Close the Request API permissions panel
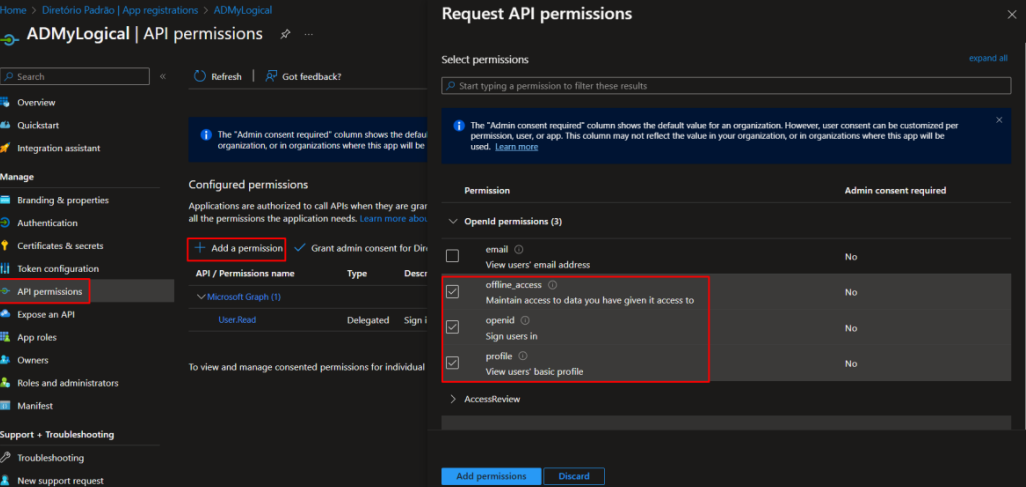The image size is (1026, 487). (x=1012, y=14)
